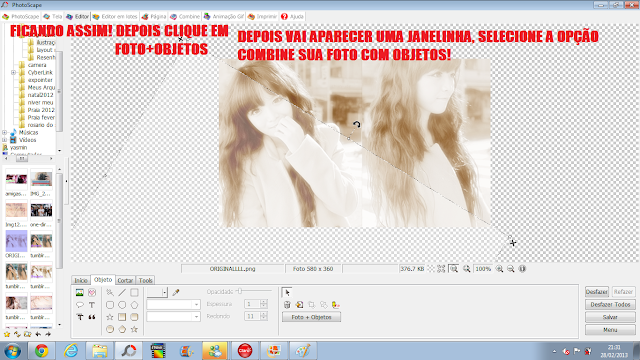
Task: Click the Desfazer Todos button
Action: [610, 304]
